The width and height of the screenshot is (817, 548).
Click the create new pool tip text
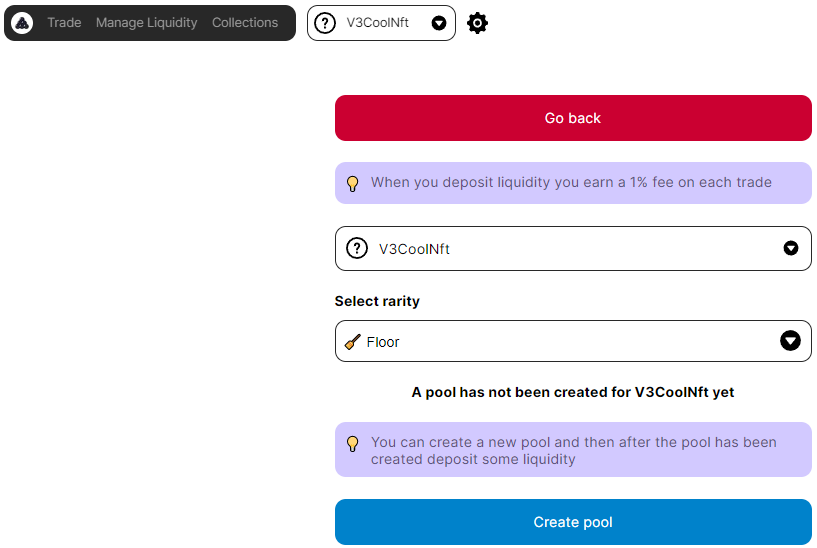tap(573, 450)
